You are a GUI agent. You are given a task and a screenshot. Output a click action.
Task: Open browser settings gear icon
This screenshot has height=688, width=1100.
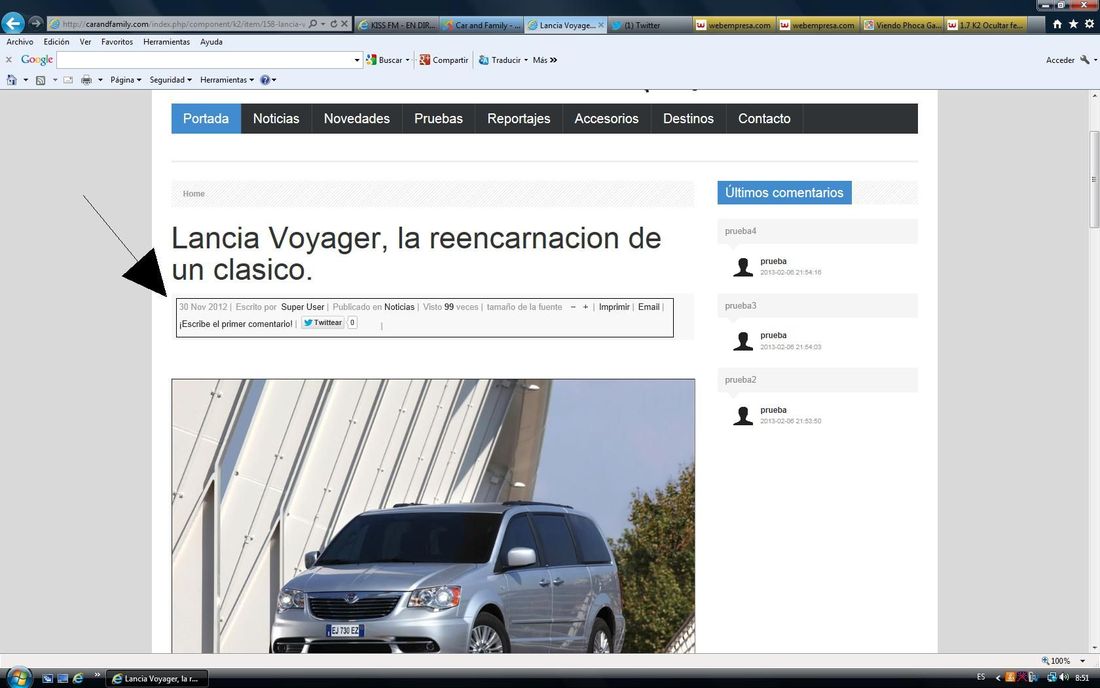click(1089, 24)
